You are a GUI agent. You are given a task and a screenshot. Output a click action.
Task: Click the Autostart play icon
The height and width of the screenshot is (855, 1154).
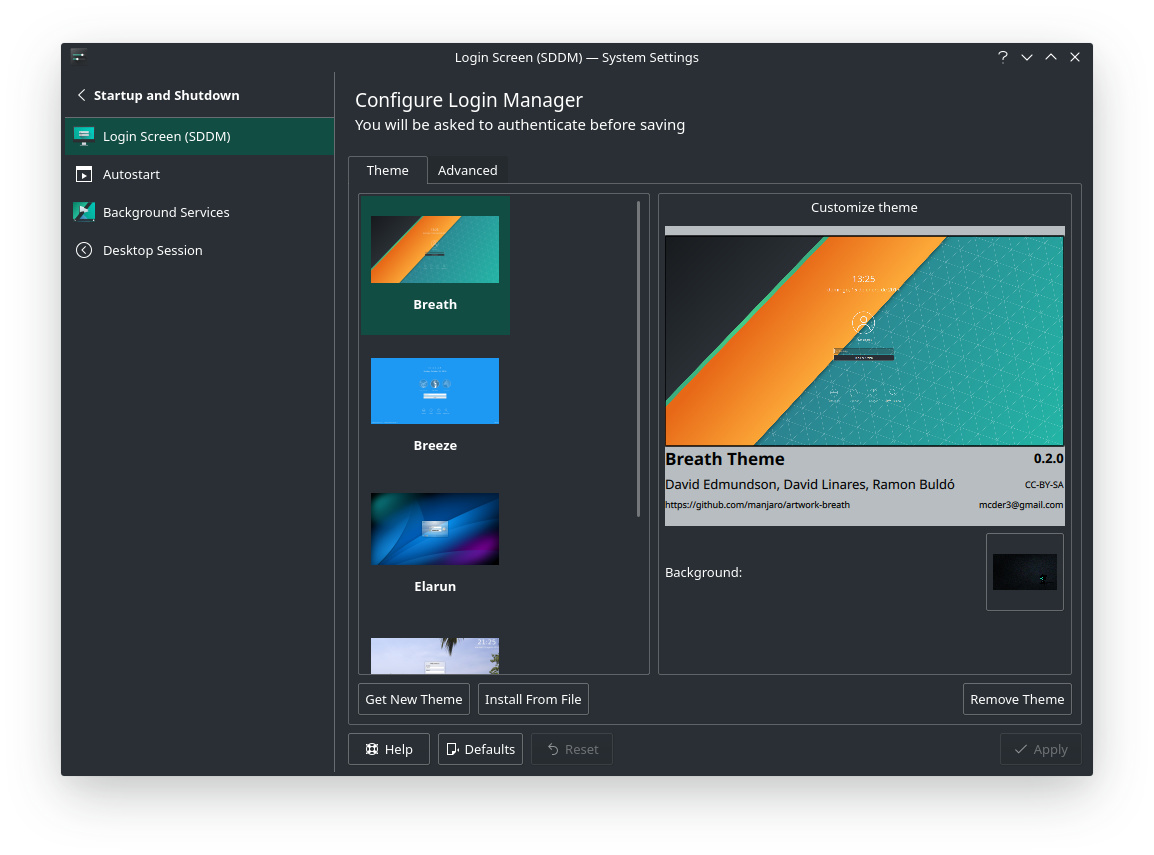pos(84,174)
